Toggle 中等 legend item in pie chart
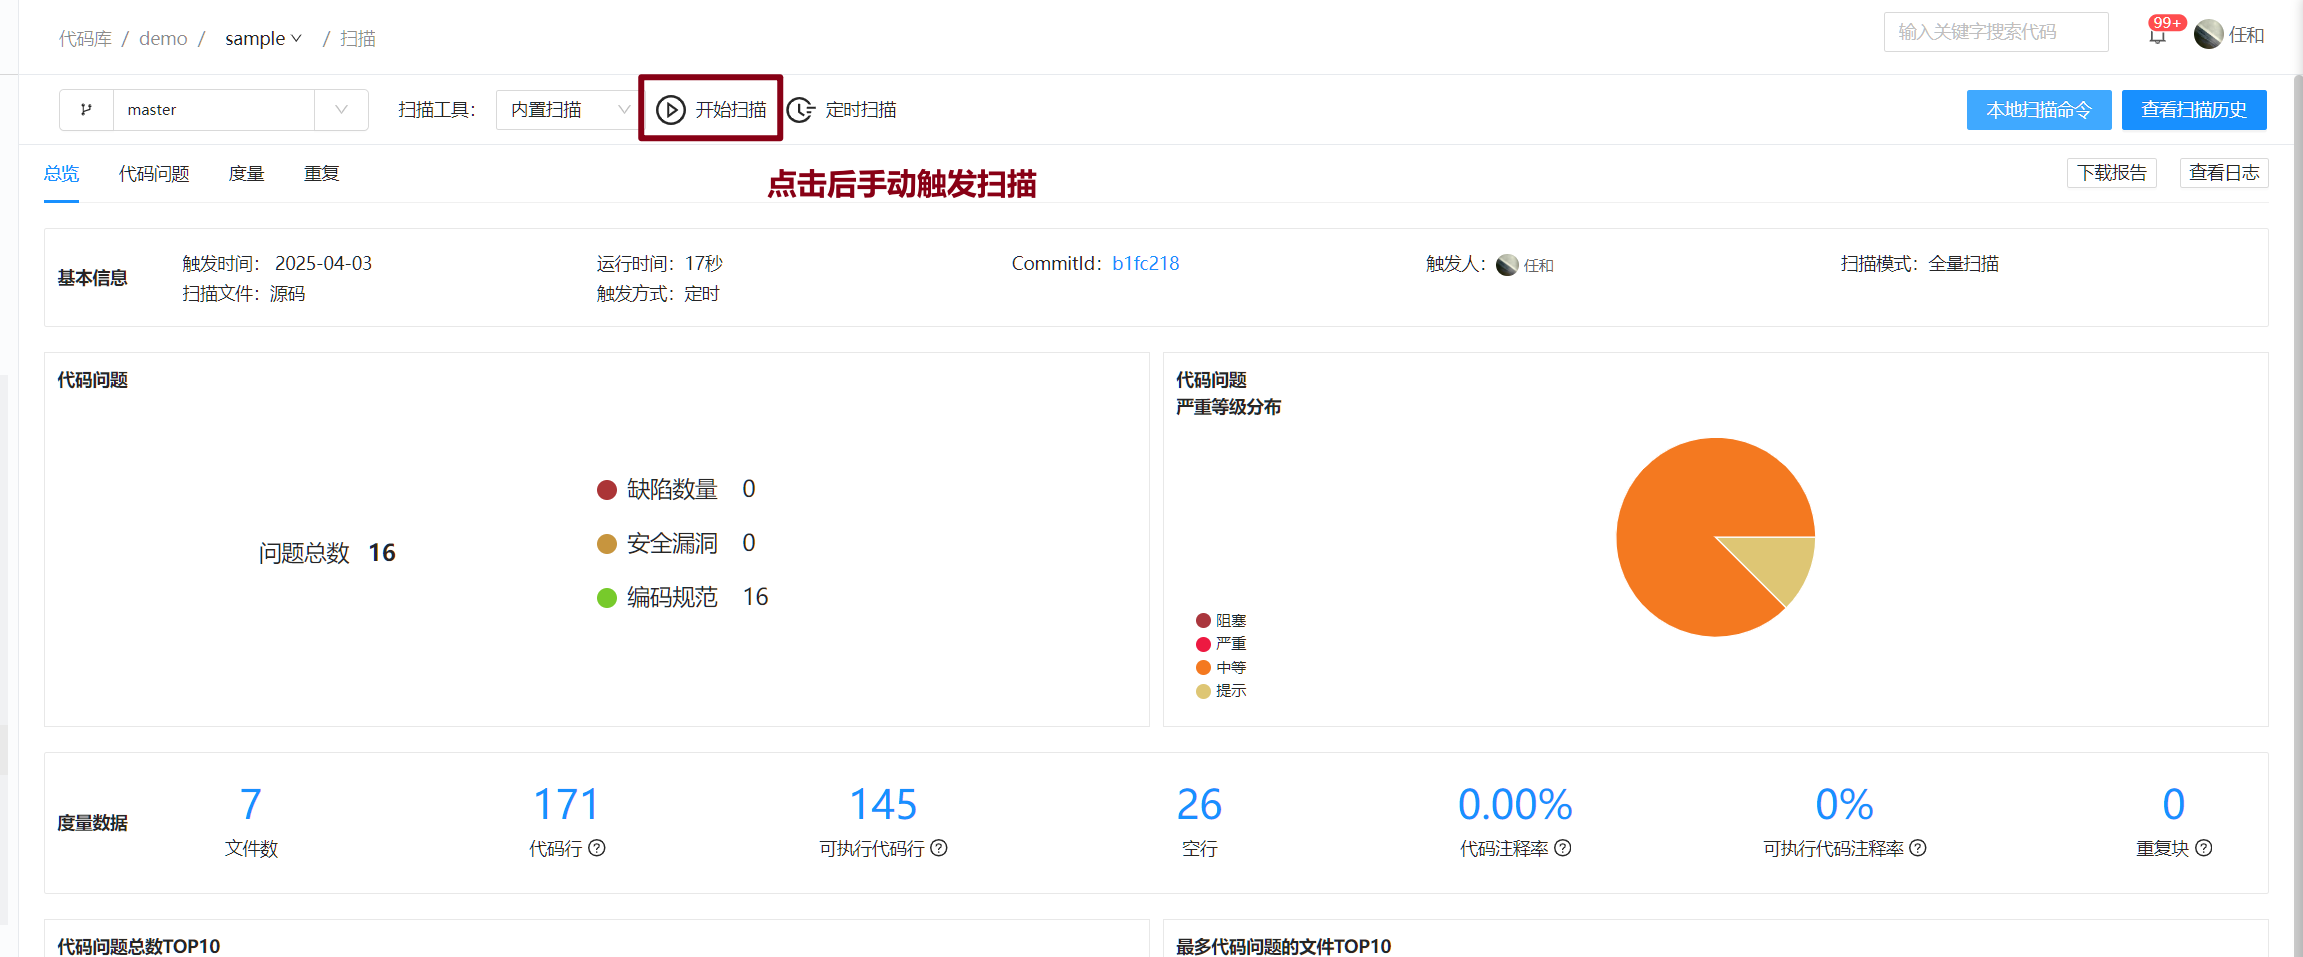Viewport: 2303px width, 957px height. click(x=1221, y=667)
